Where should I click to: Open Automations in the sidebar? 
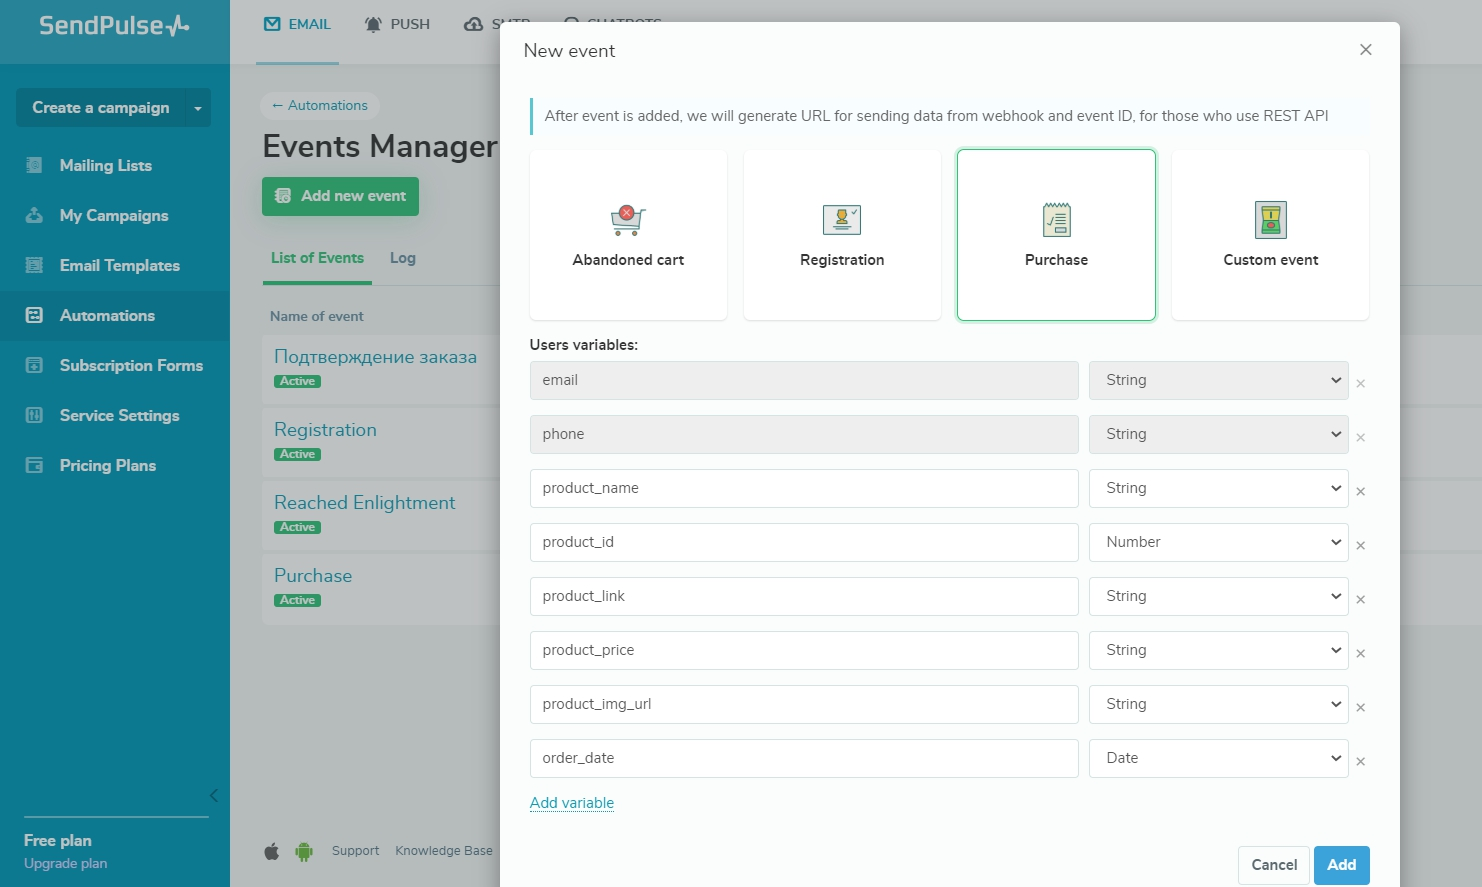[107, 316]
